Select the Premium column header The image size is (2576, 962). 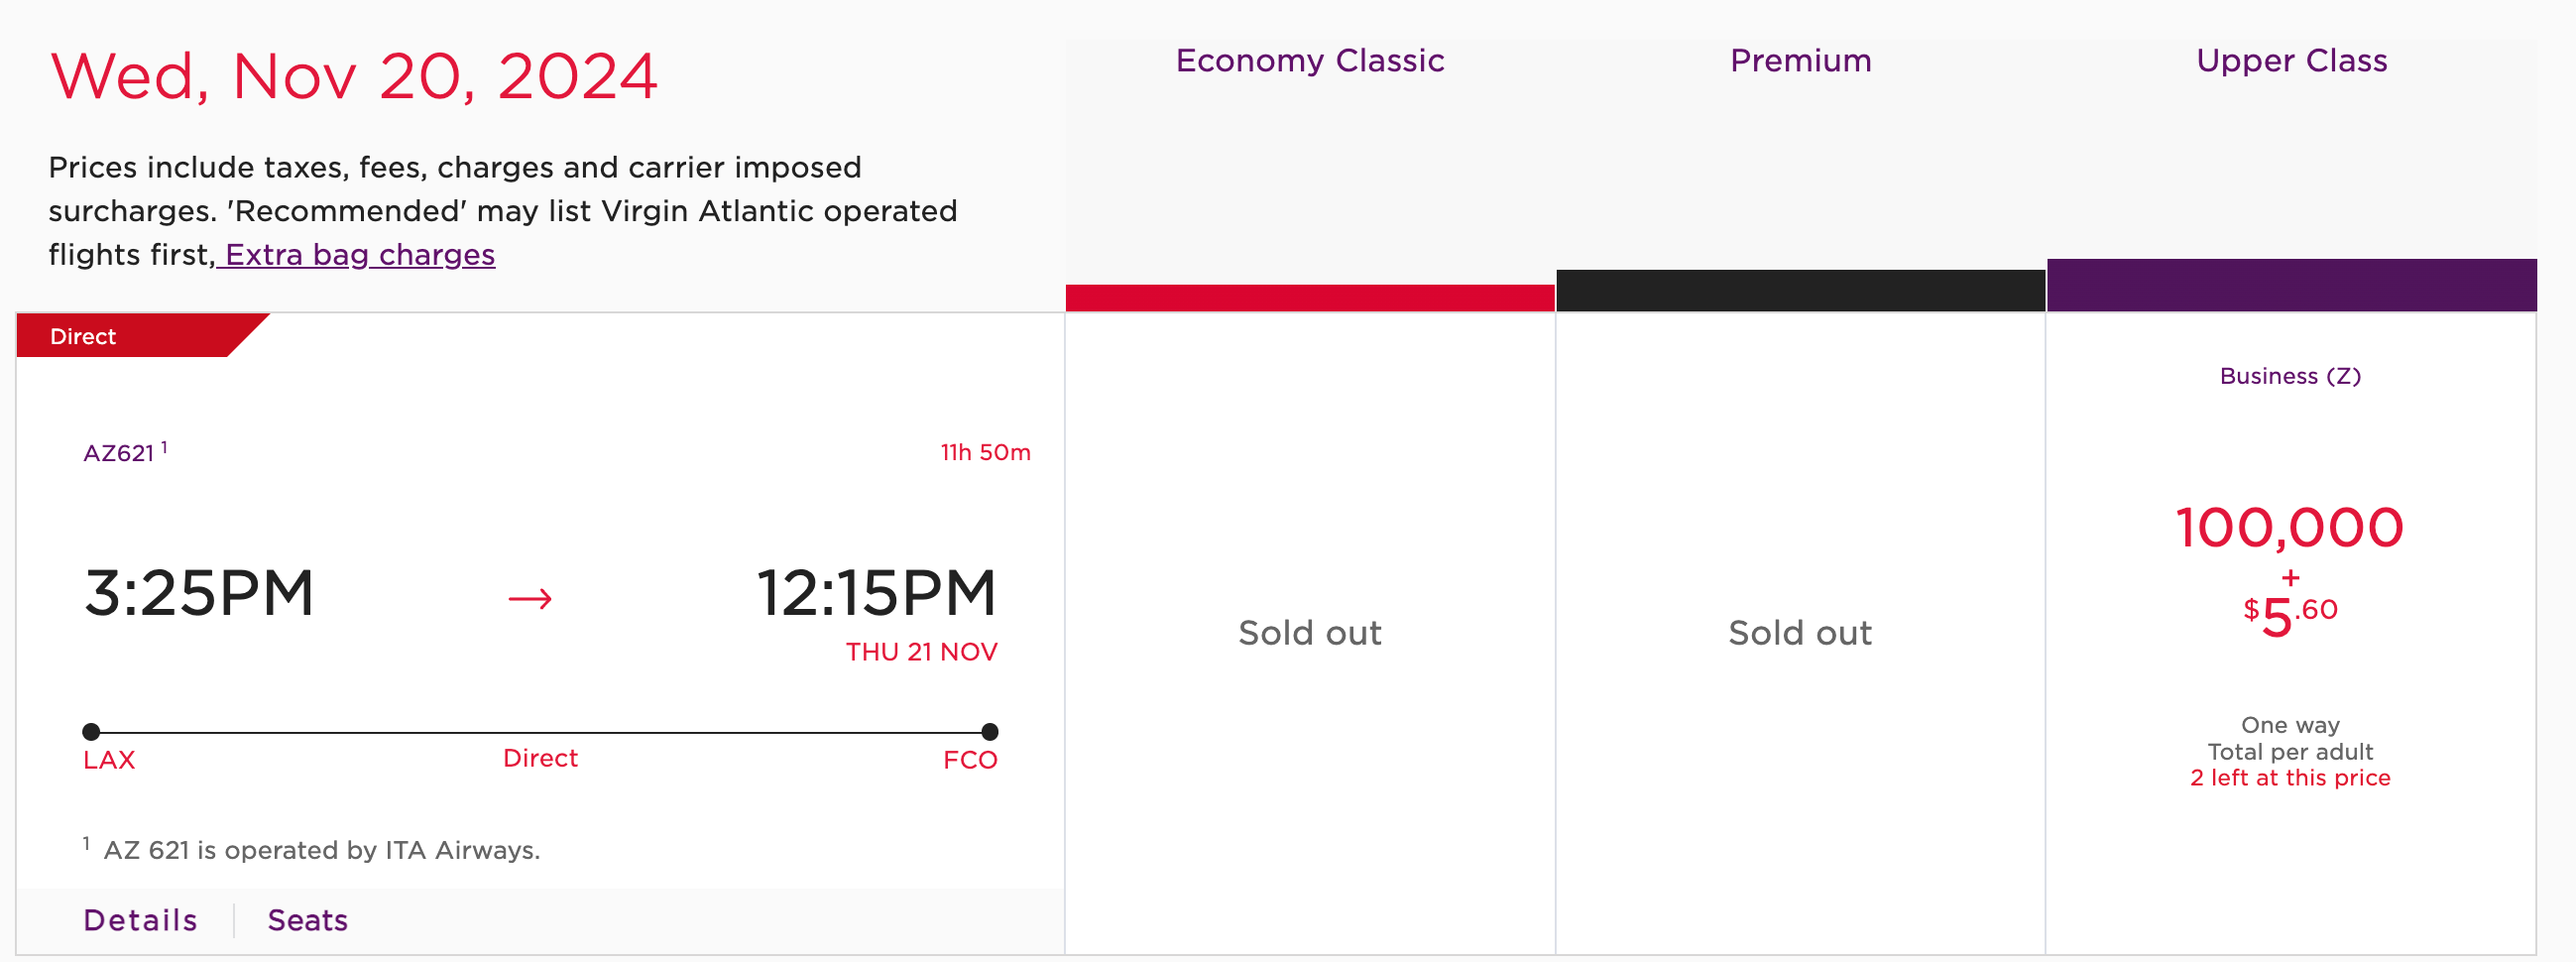(1800, 61)
